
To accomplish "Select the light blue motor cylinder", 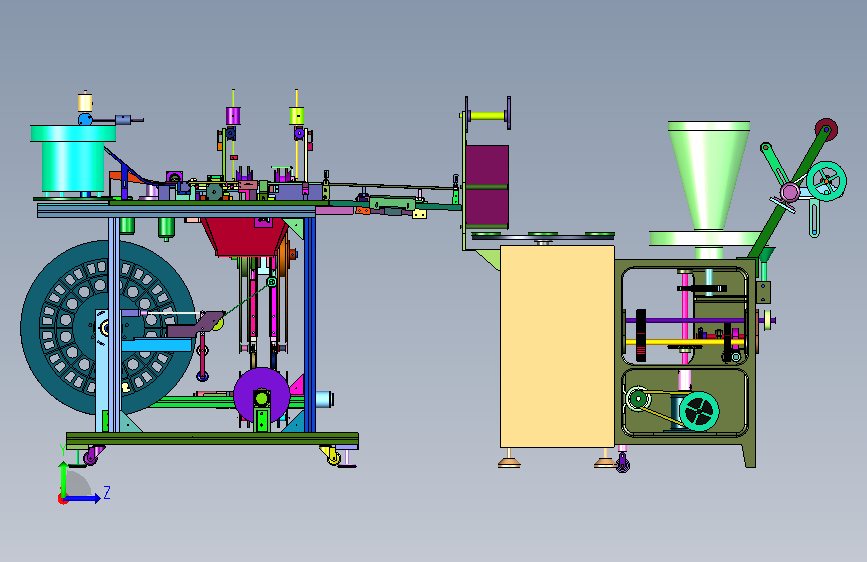I will click(x=324, y=399).
